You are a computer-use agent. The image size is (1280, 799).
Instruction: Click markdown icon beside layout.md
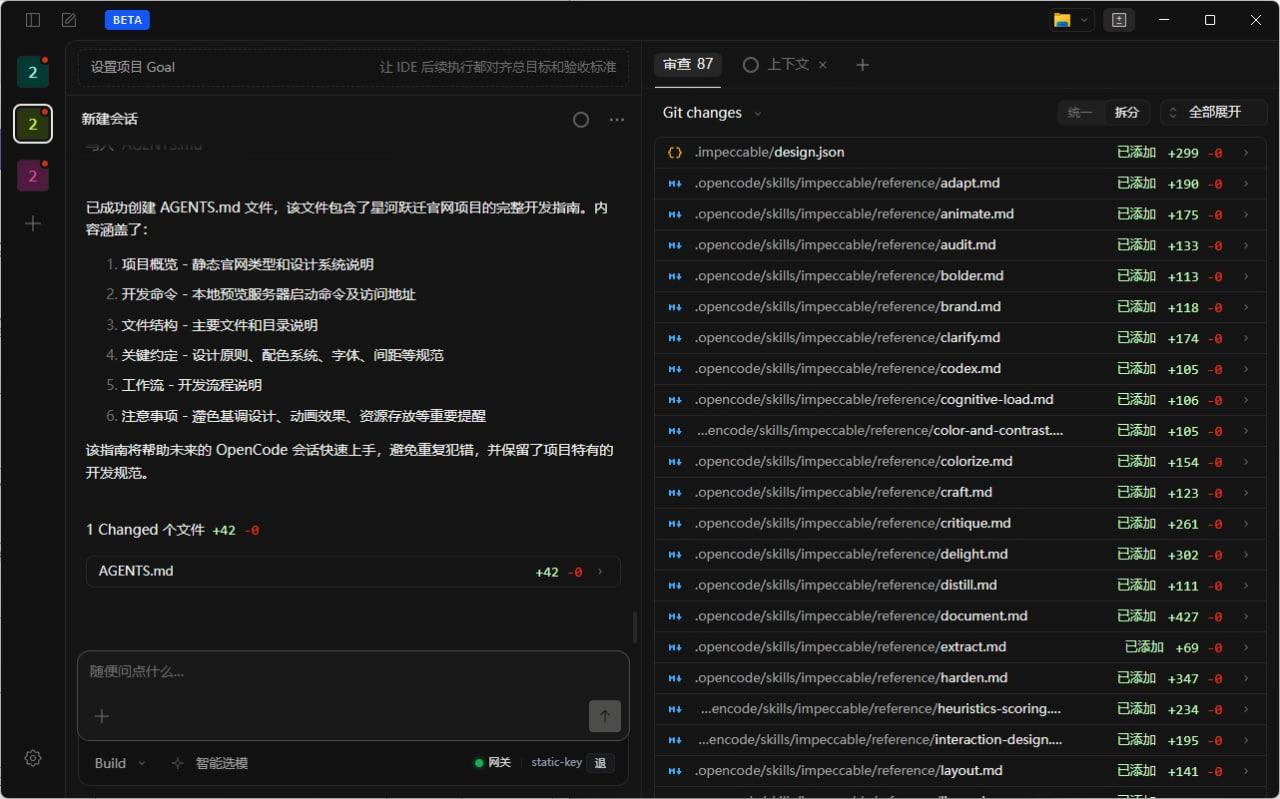(675, 771)
